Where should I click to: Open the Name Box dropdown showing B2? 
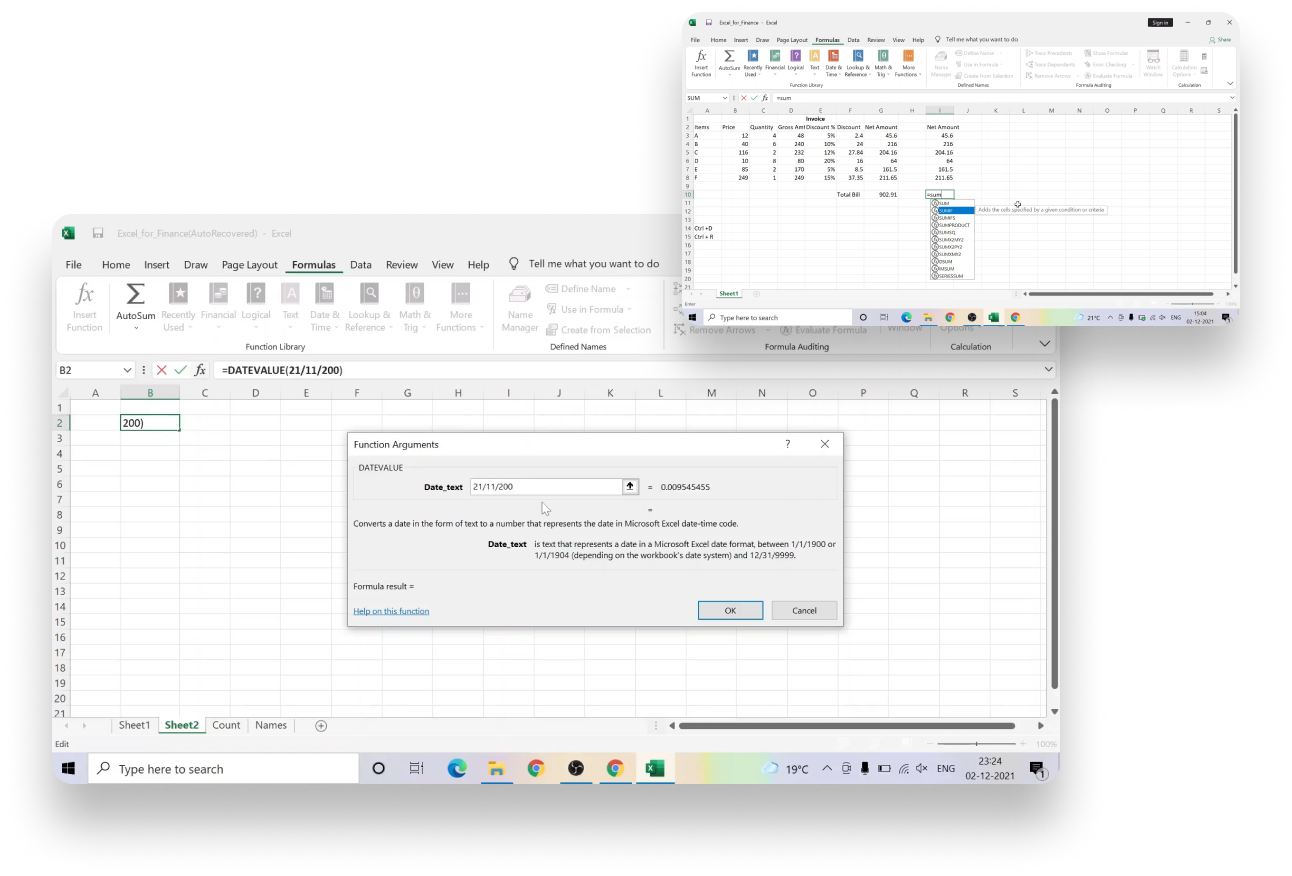tap(125, 370)
